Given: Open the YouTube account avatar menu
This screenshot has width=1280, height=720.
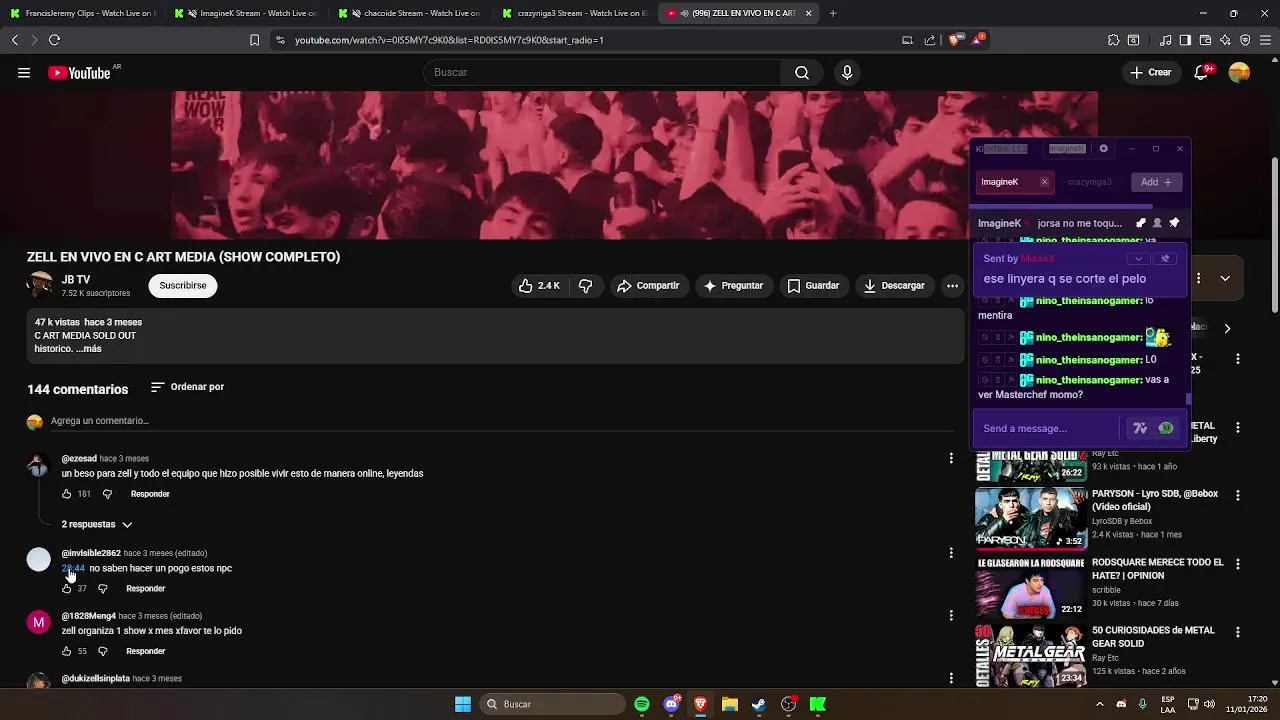Looking at the screenshot, I should [1239, 72].
